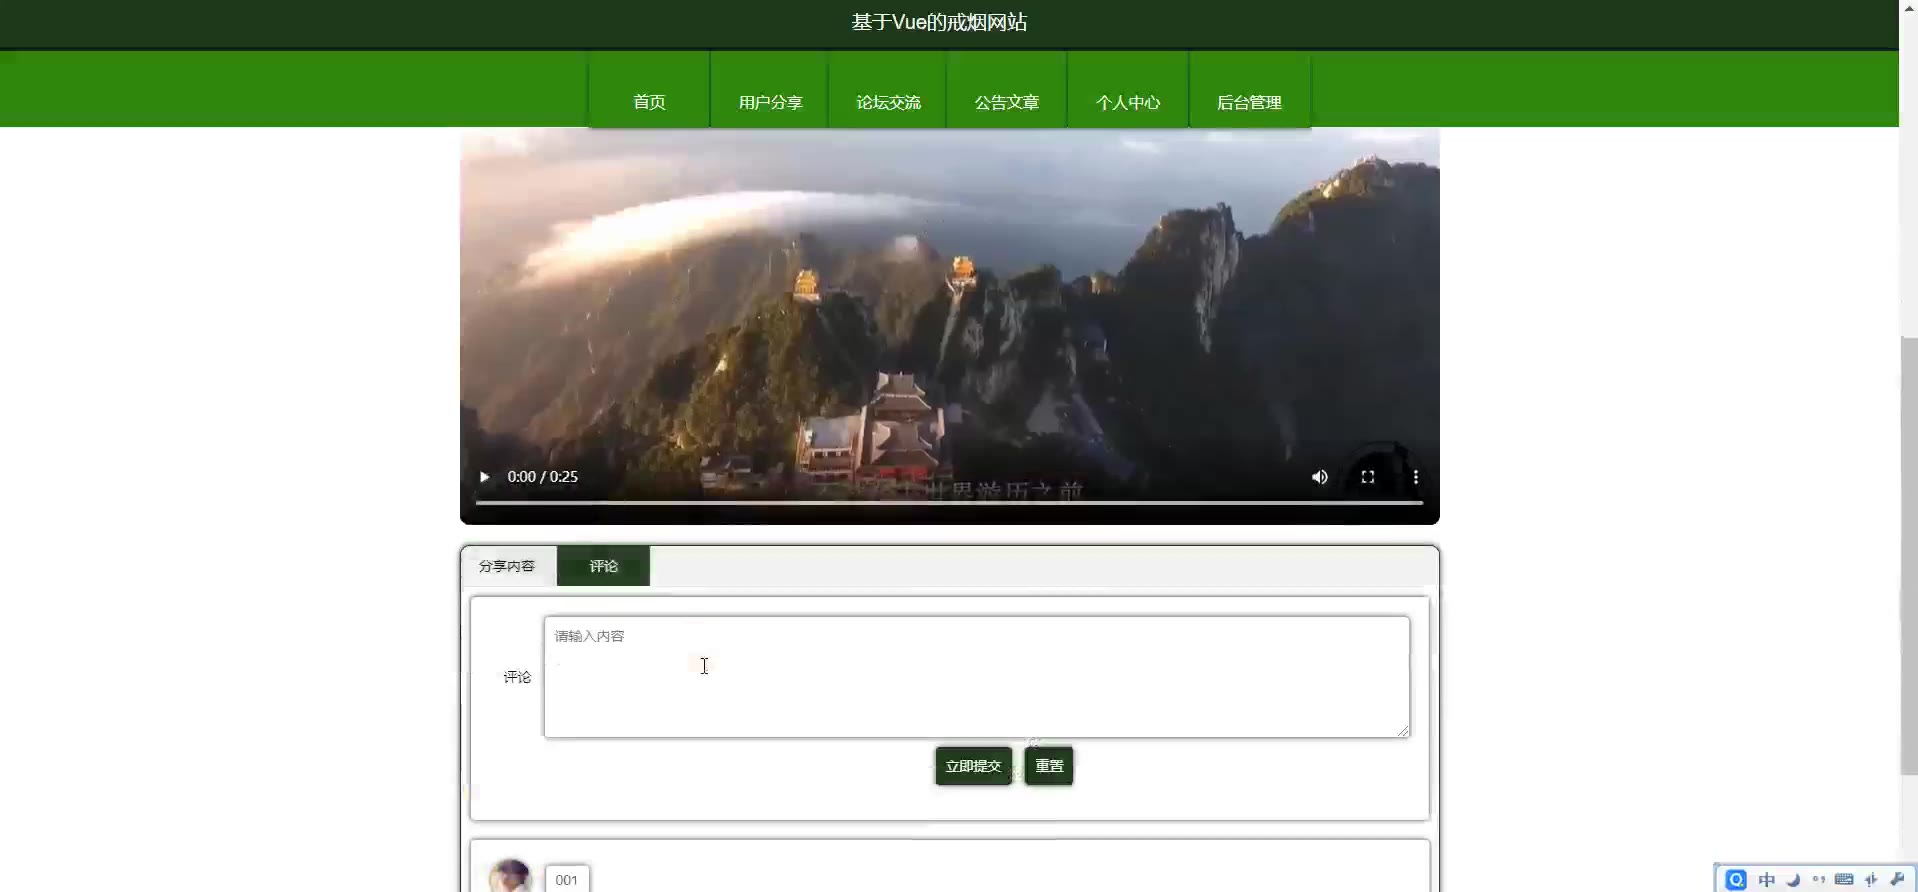The width and height of the screenshot is (1918, 892).
Task: Open the video's more options menu
Action: [1415, 477]
